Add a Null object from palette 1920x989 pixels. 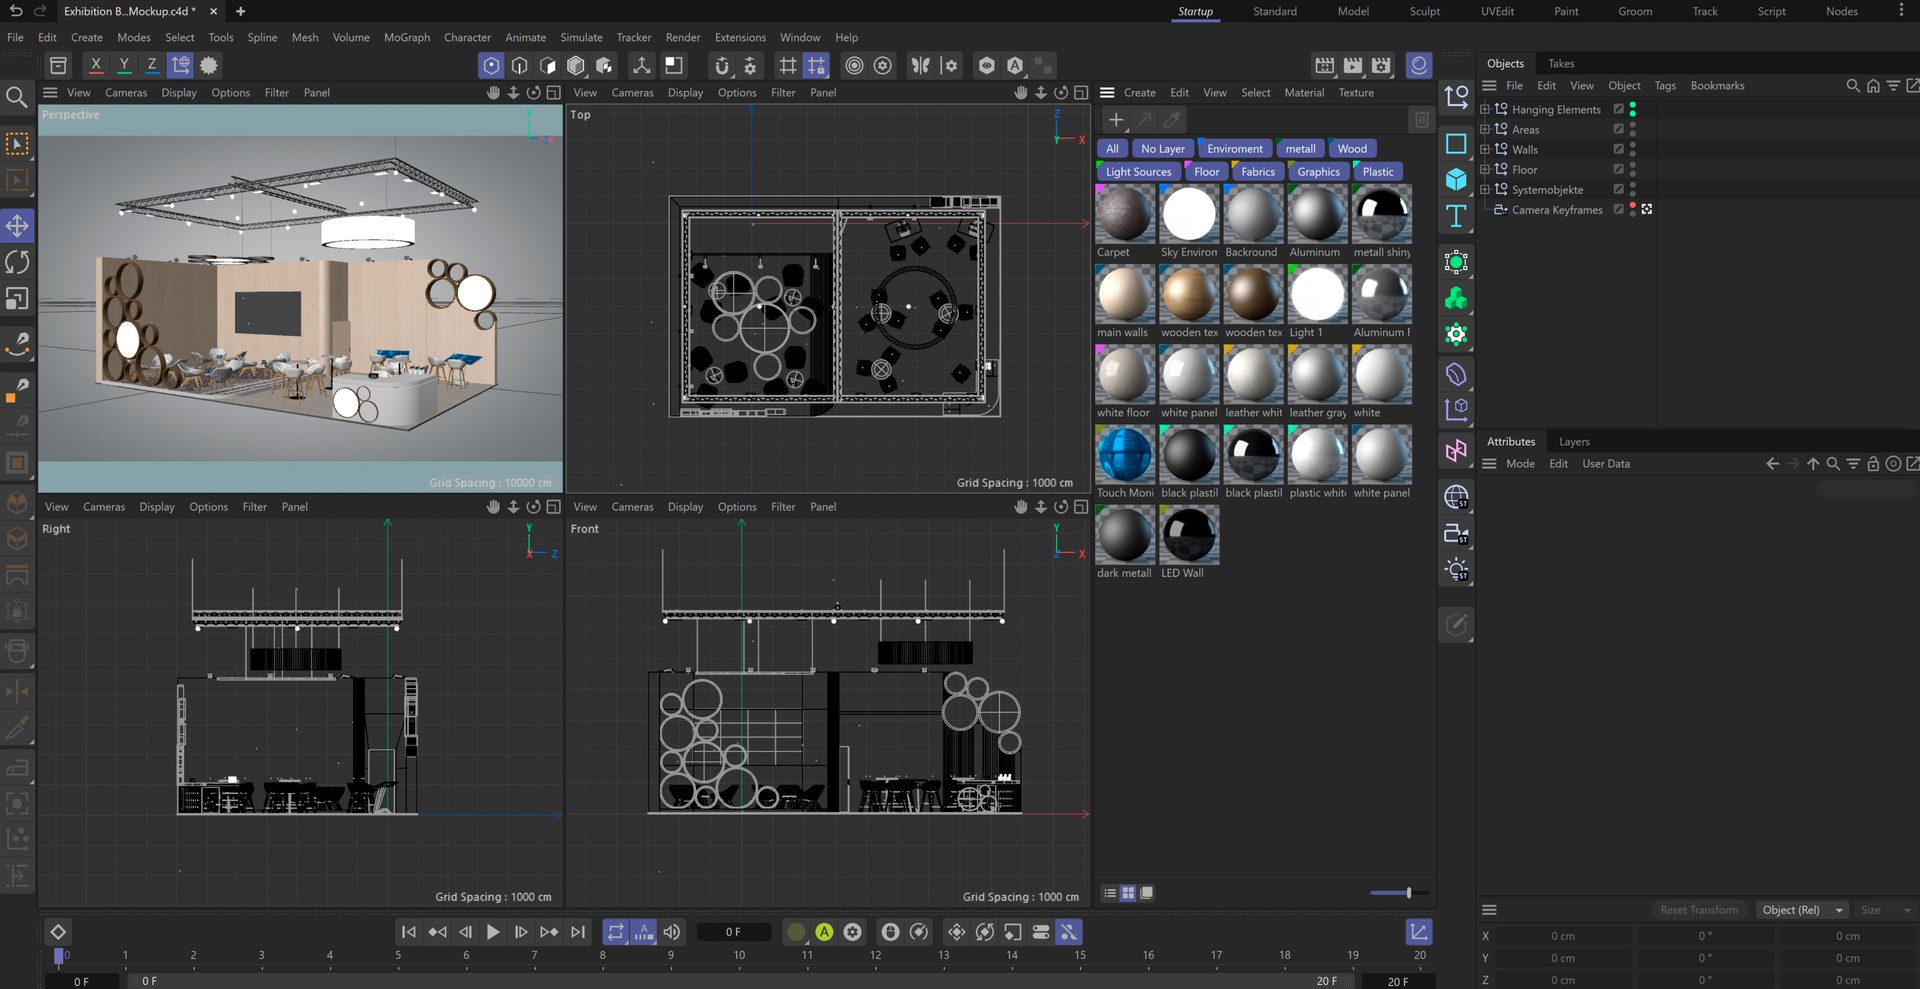[1456, 97]
